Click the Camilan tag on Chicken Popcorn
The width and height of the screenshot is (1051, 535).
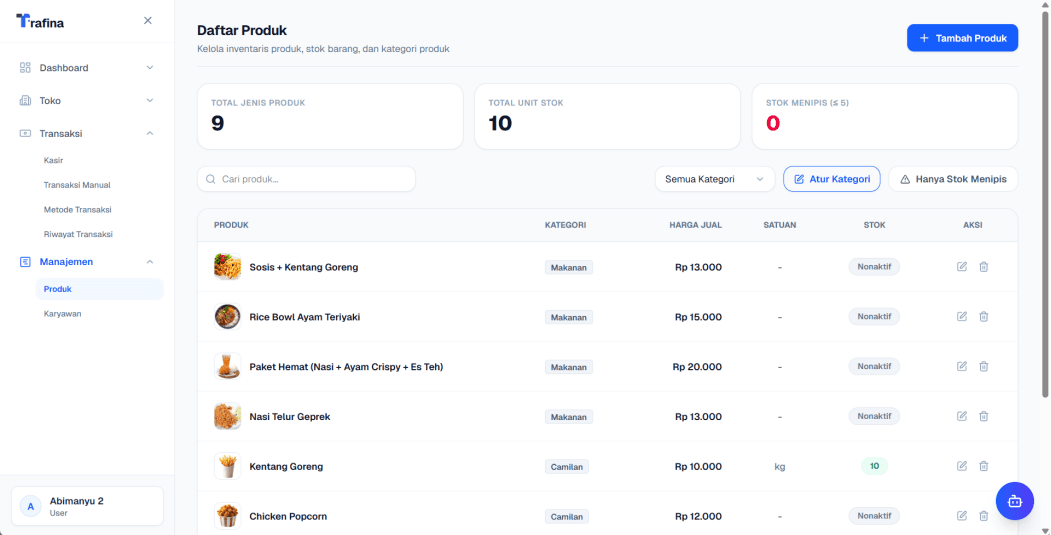[566, 516]
